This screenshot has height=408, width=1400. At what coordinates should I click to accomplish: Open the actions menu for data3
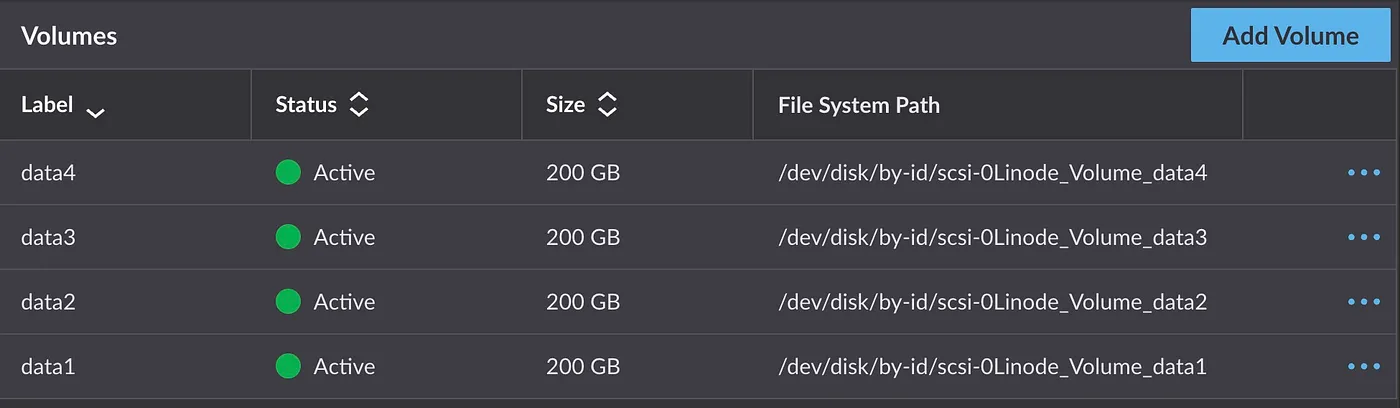pyautogui.click(x=1363, y=237)
